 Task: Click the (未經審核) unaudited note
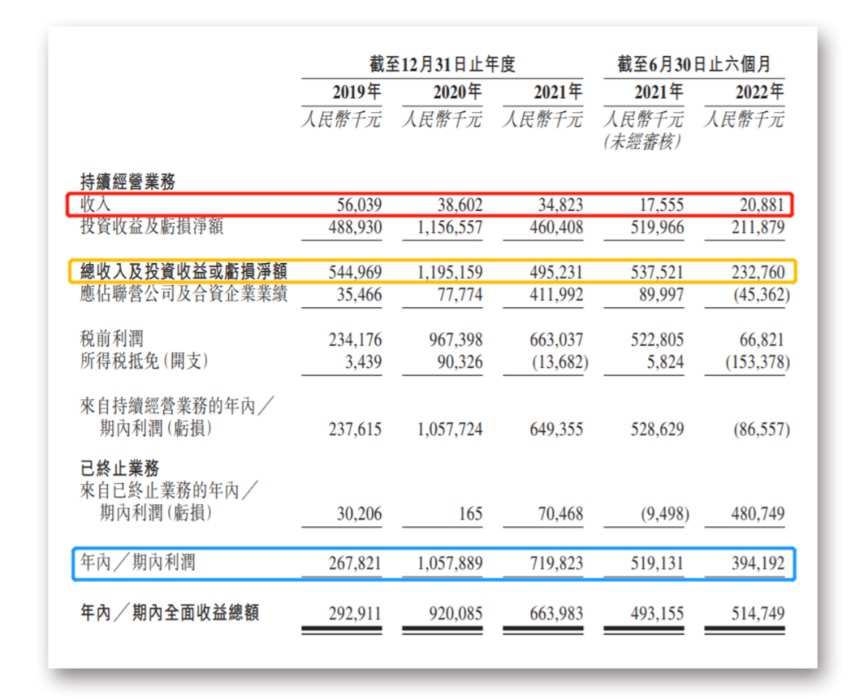pyautogui.click(x=642, y=143)
